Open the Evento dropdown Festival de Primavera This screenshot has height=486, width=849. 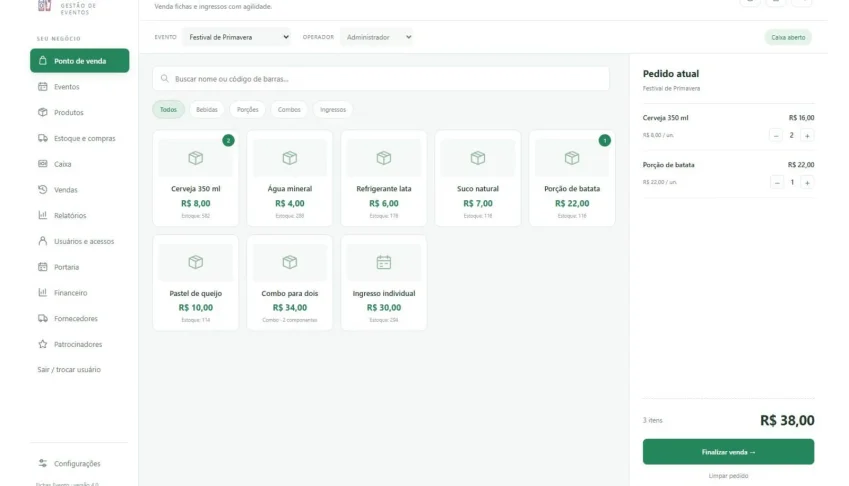click(237, 37)
